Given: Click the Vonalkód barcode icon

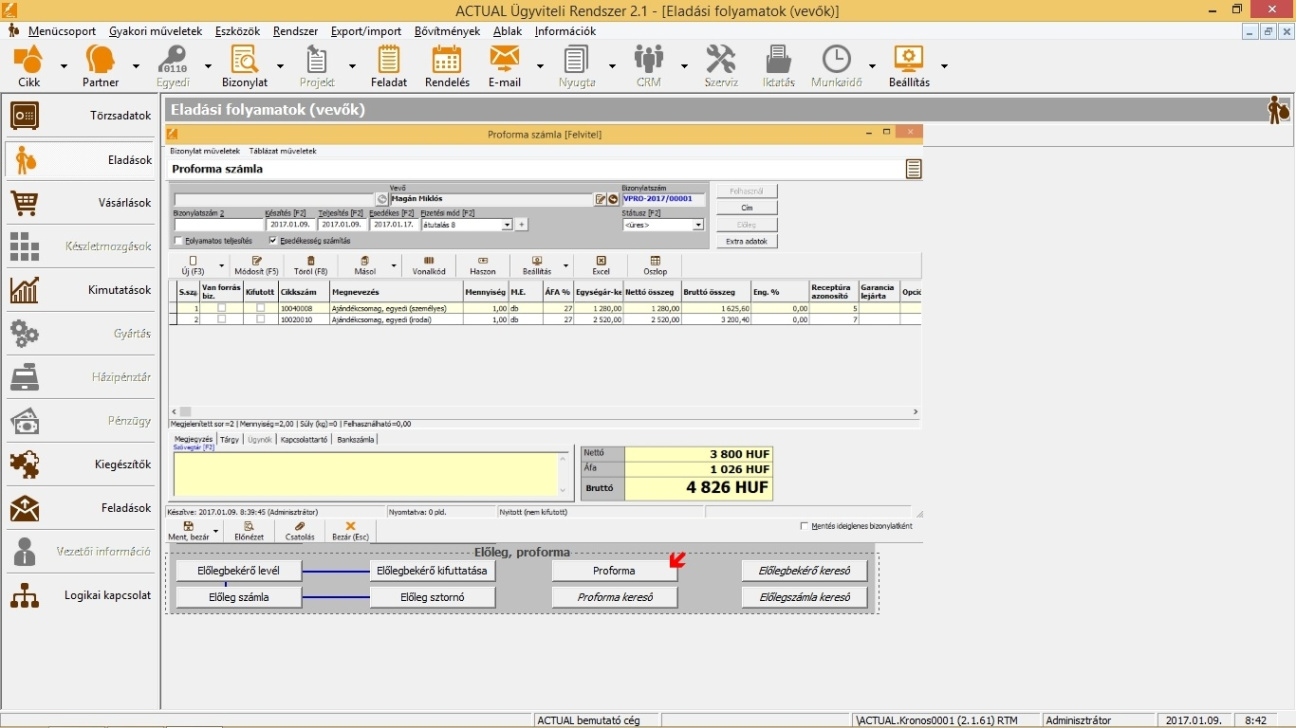Looking at the screenshot, I should tap(428, 265).
